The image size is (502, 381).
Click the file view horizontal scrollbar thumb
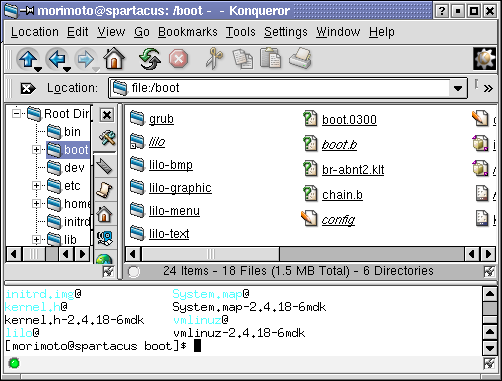click(211, 254)
